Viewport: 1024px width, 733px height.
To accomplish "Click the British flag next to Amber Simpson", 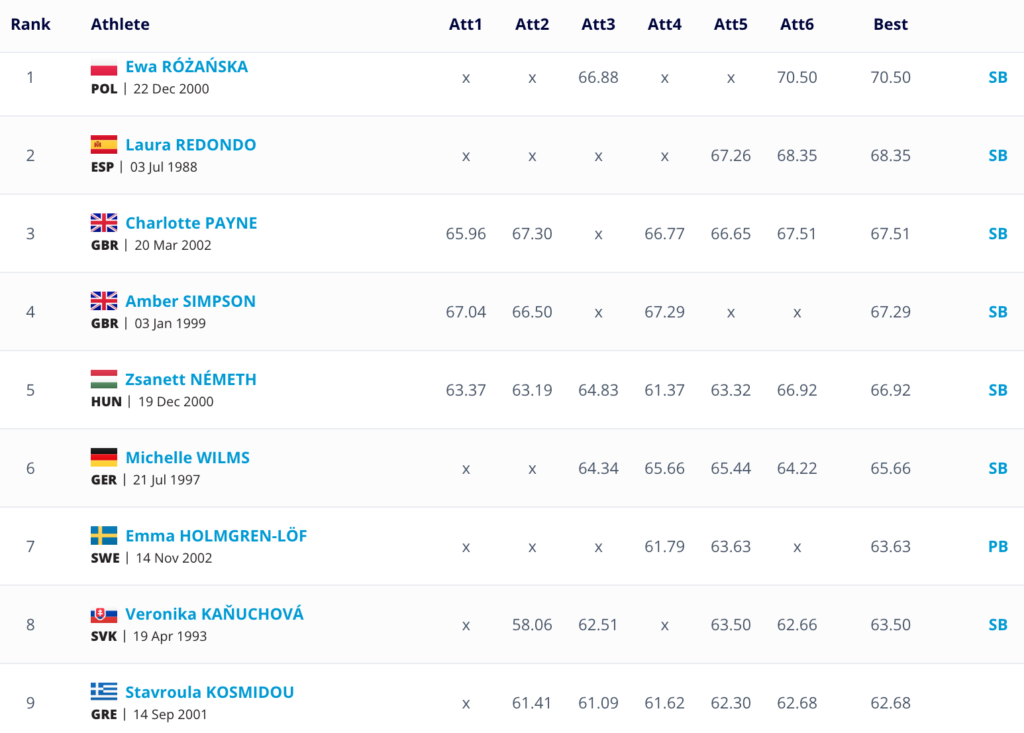I will point(104,301).
